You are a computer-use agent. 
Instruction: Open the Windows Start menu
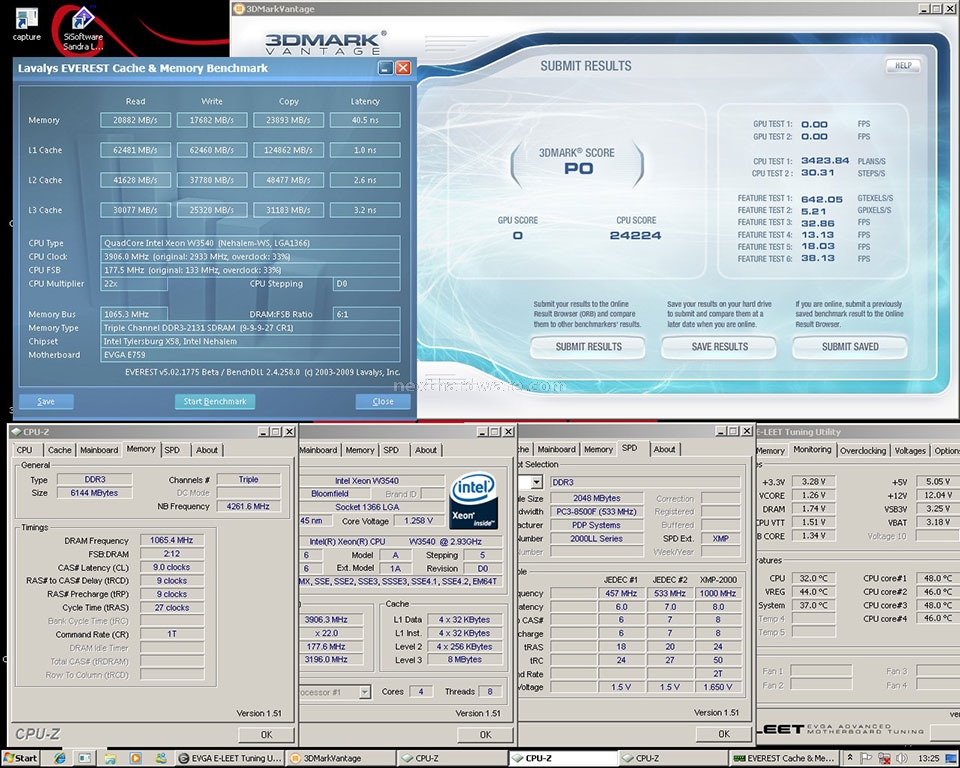coord(20,758)
